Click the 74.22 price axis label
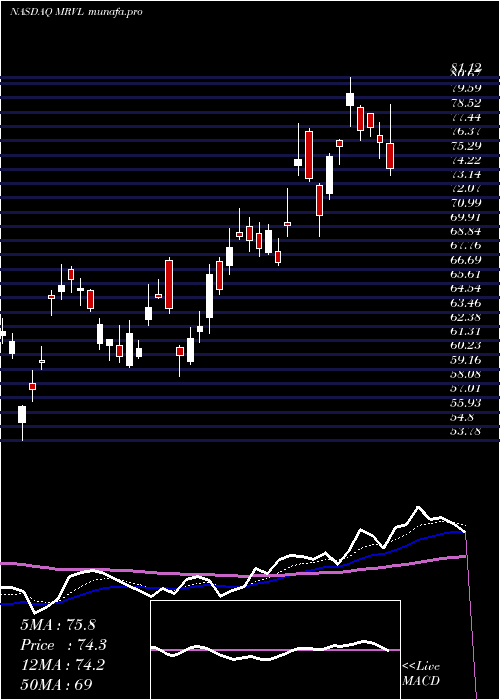 [466, 160]
